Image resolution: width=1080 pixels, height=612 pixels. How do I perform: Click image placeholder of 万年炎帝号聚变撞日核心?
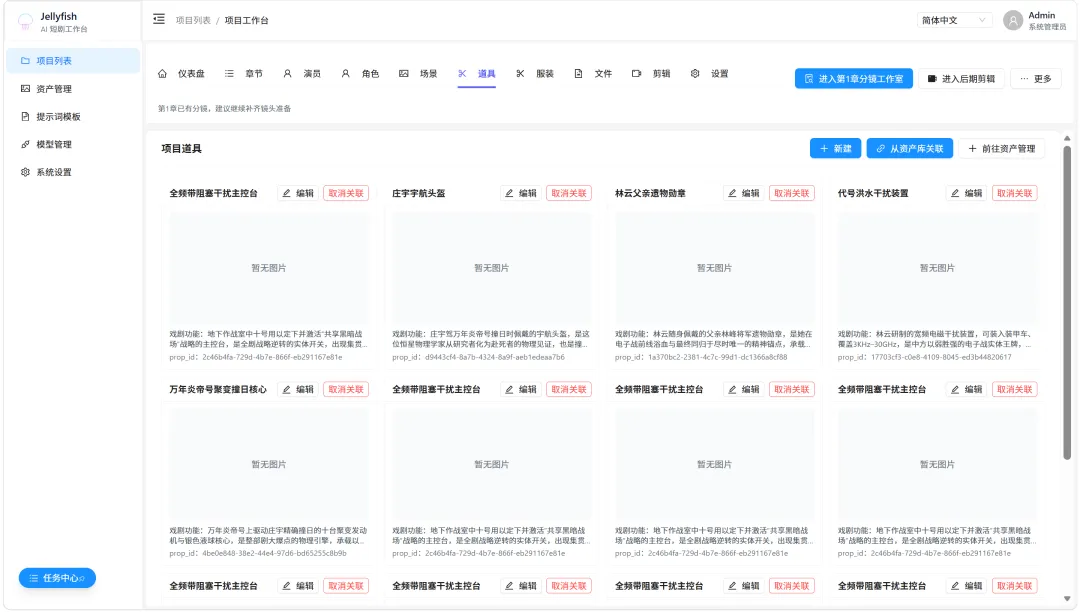click(269, 464)
